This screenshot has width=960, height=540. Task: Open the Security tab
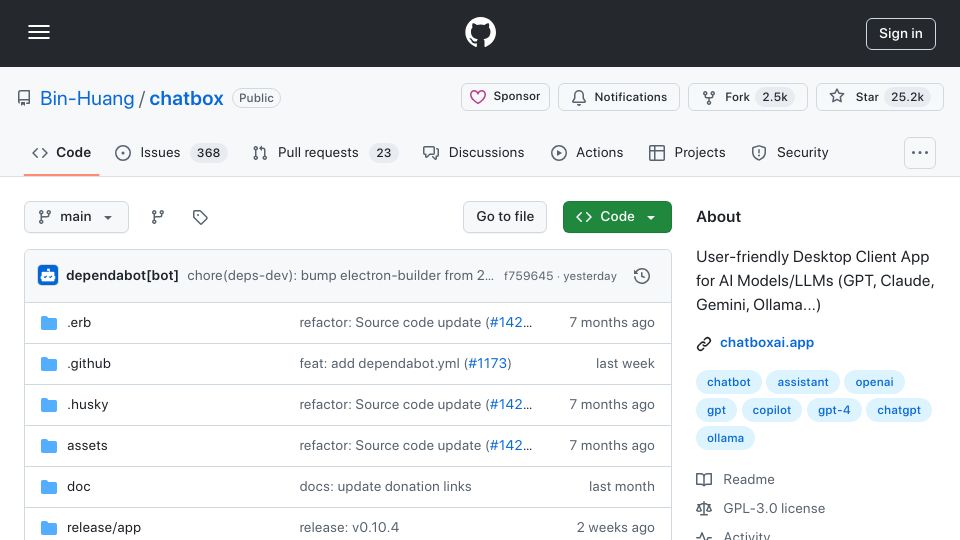790,152
